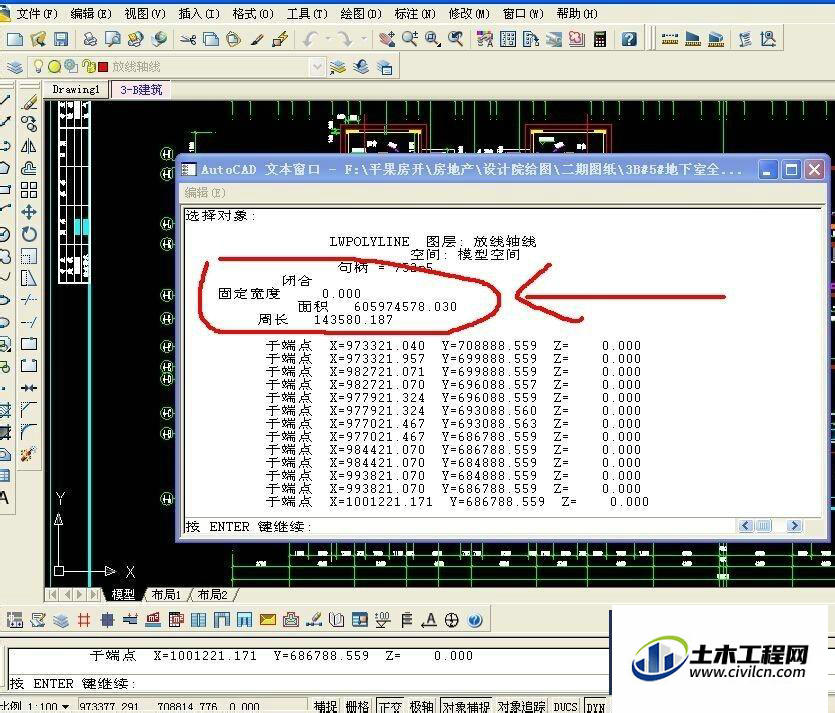The image size is (835, 713).
Task: Click the Redo arrow icon
Action: click(345, 39)
